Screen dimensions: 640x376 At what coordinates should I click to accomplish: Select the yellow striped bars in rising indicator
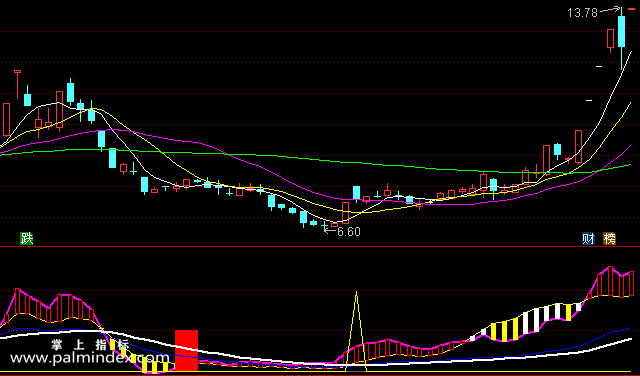click(x=504, y=331)
